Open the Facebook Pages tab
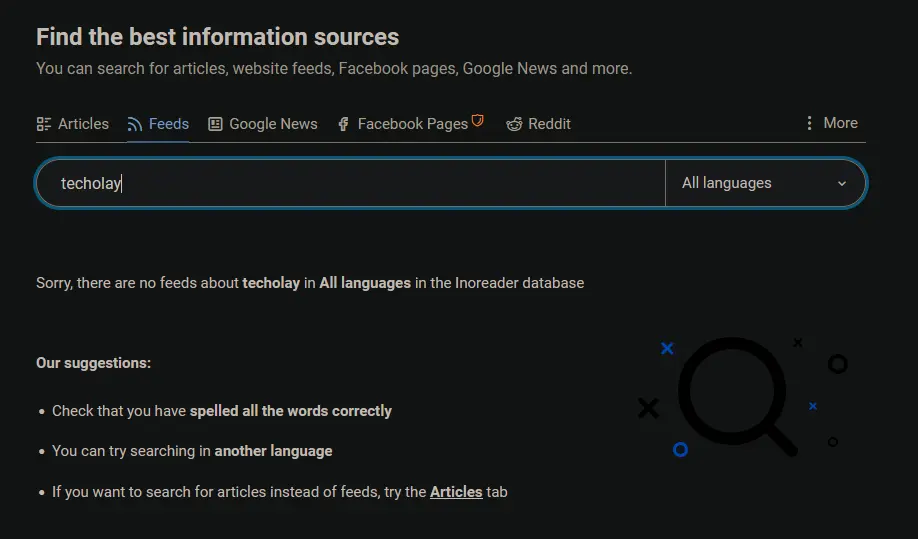The image size is (918, 539). click(410, 123)
